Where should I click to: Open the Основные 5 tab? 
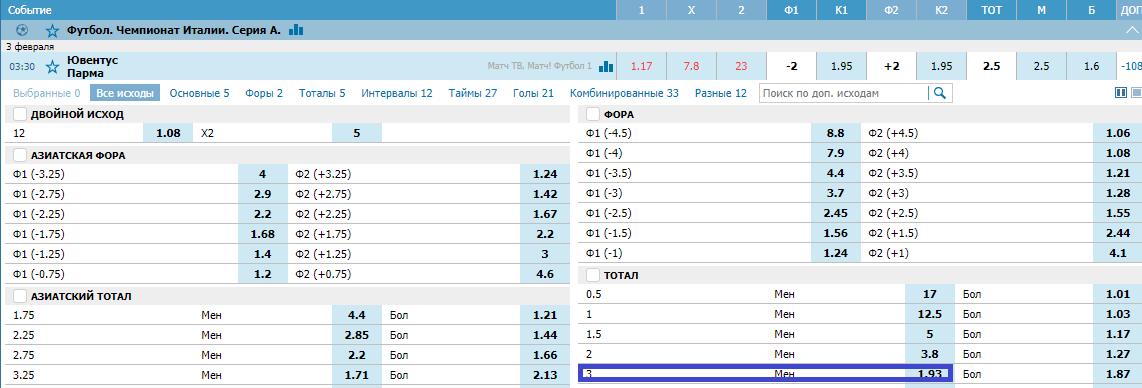(200, 93)
